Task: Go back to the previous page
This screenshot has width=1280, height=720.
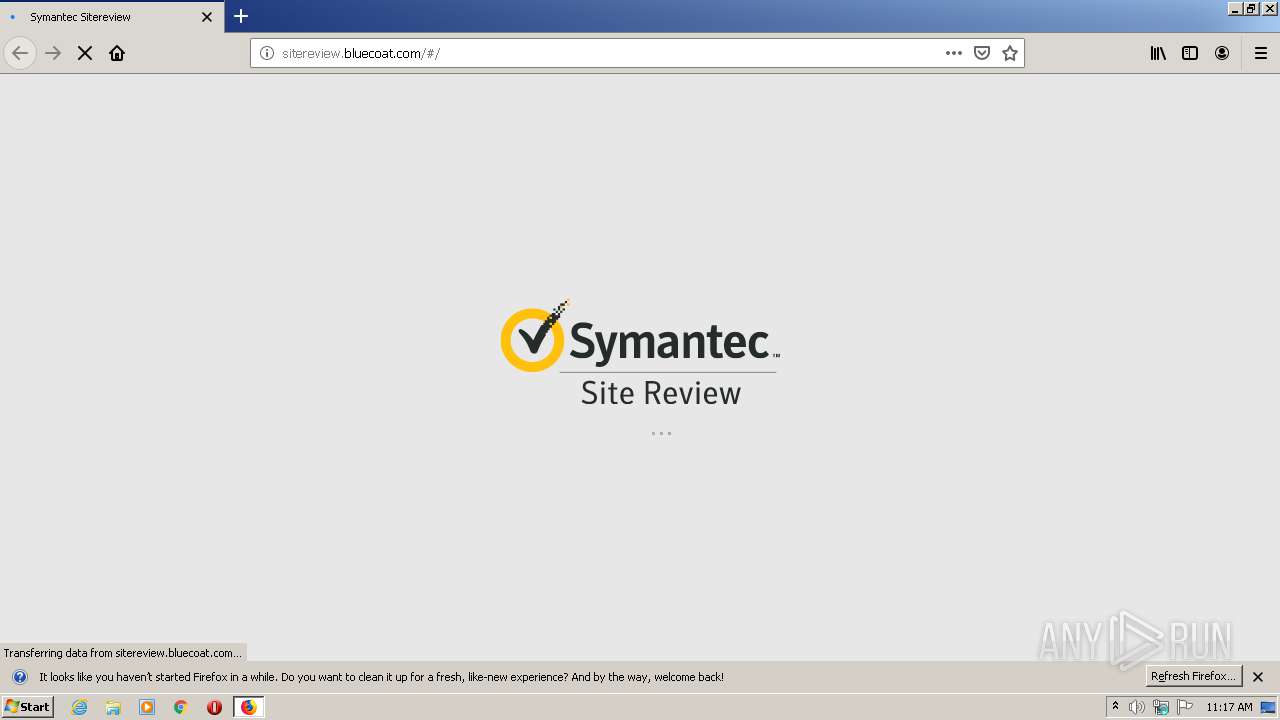Action: 20,53
